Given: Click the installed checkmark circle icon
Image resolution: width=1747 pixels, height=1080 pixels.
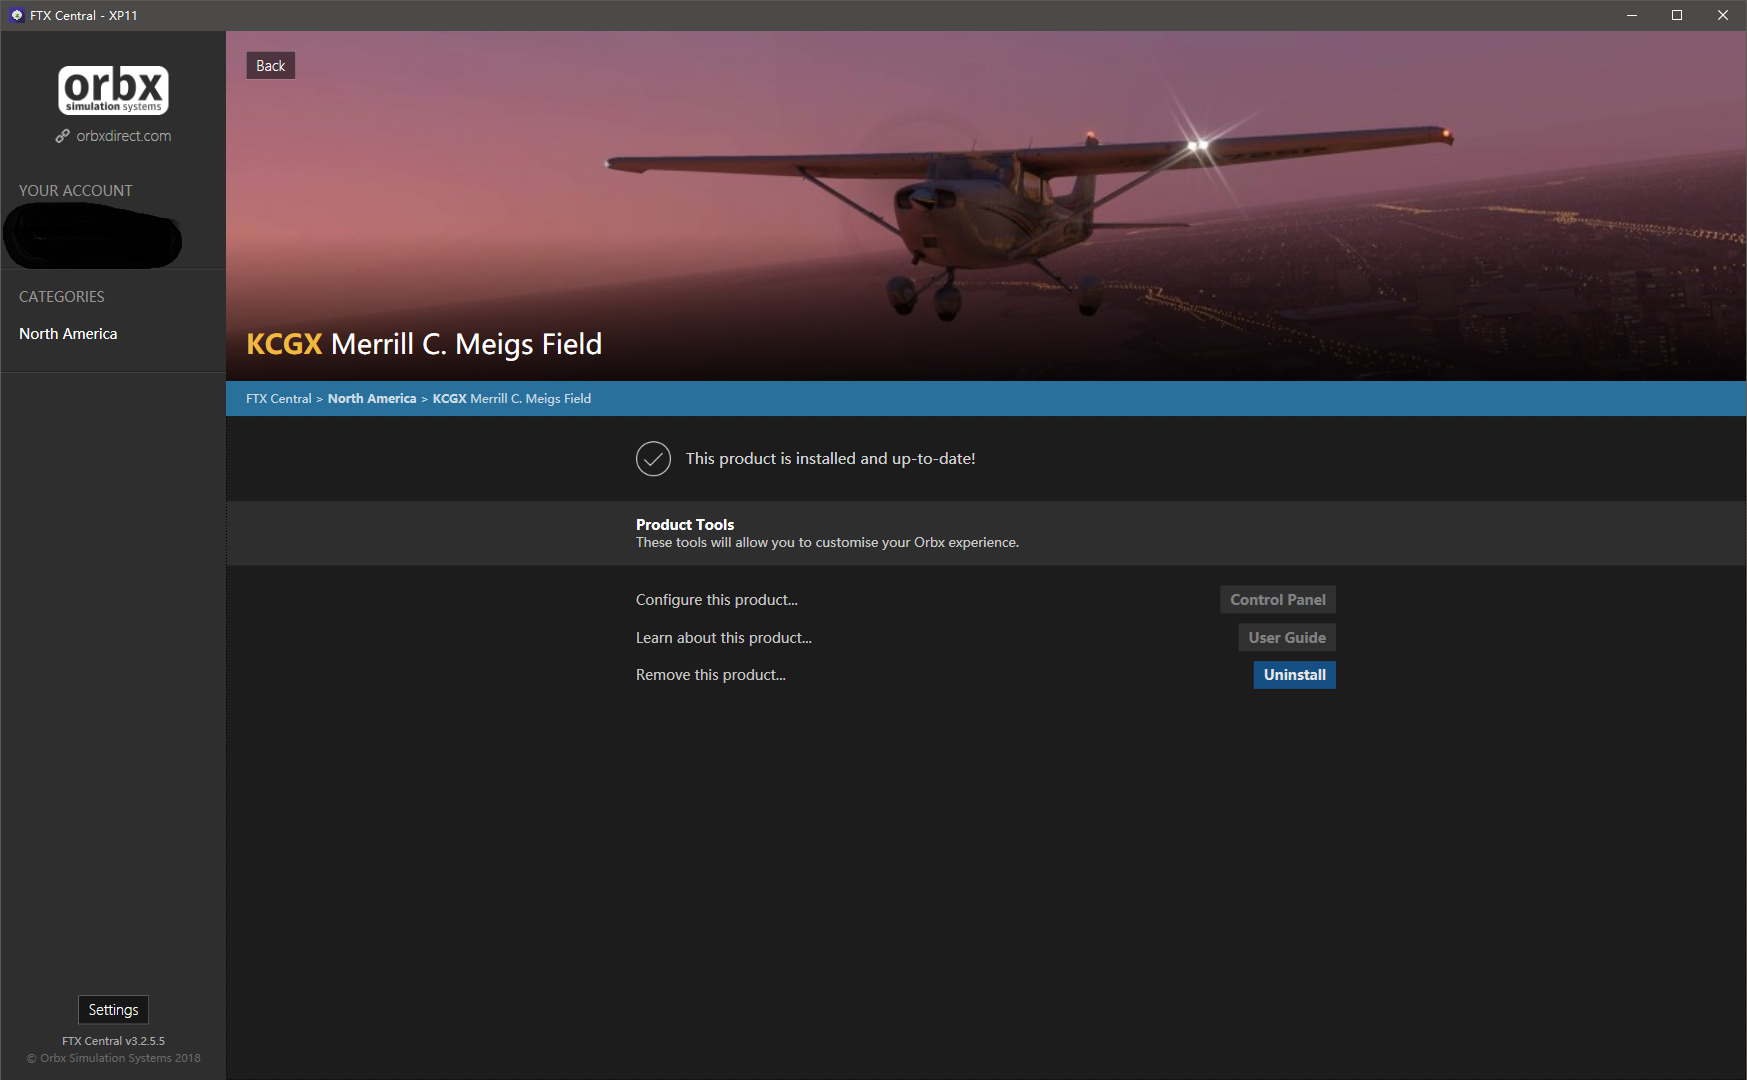Looking at the screenshot, I should click(x=653, y=459).
